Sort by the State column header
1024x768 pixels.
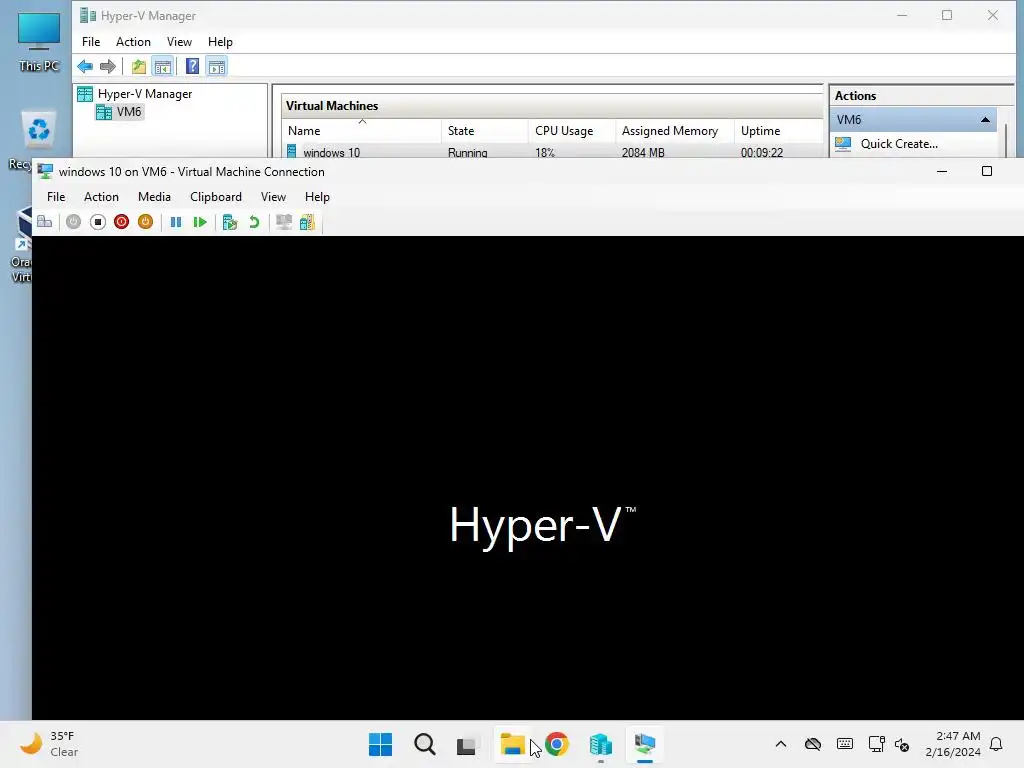click(x=485, y=131)
